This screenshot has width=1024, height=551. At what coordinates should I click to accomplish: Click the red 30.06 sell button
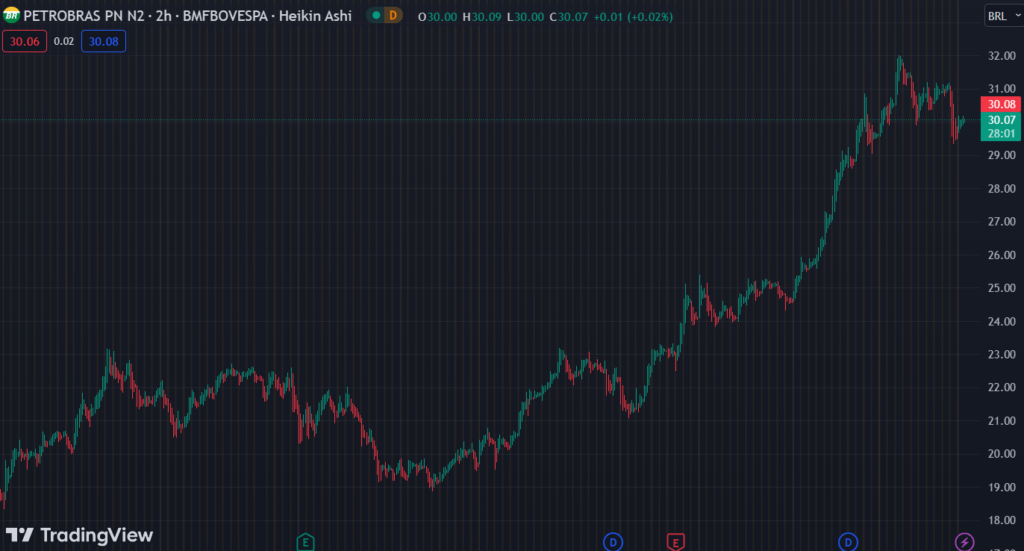25,41
